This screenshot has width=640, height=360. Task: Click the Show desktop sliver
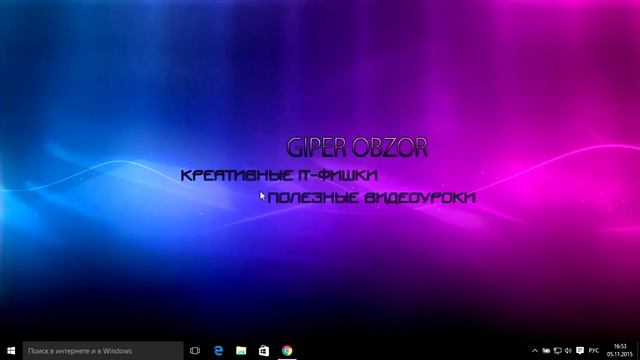[638, 351]
